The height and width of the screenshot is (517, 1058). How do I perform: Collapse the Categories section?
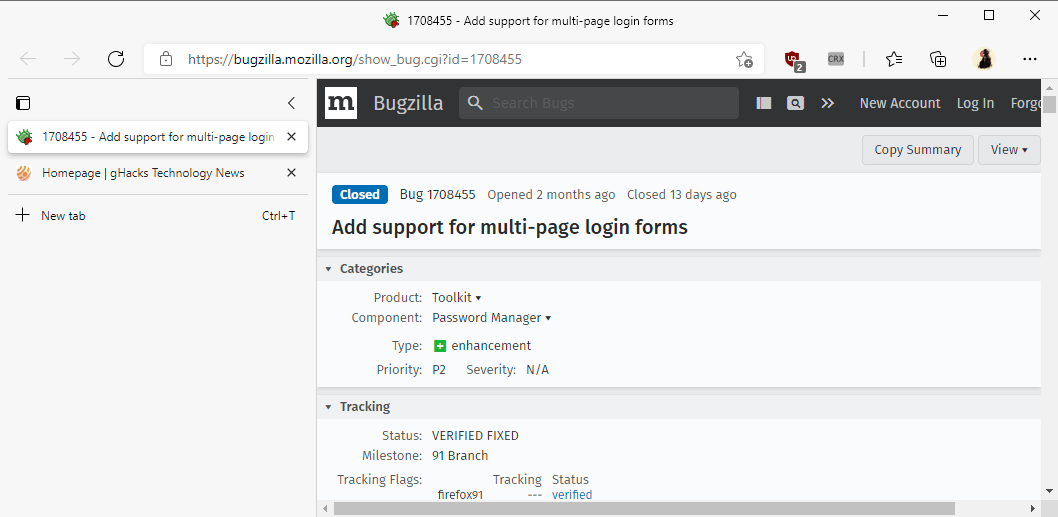pos(329,269)
